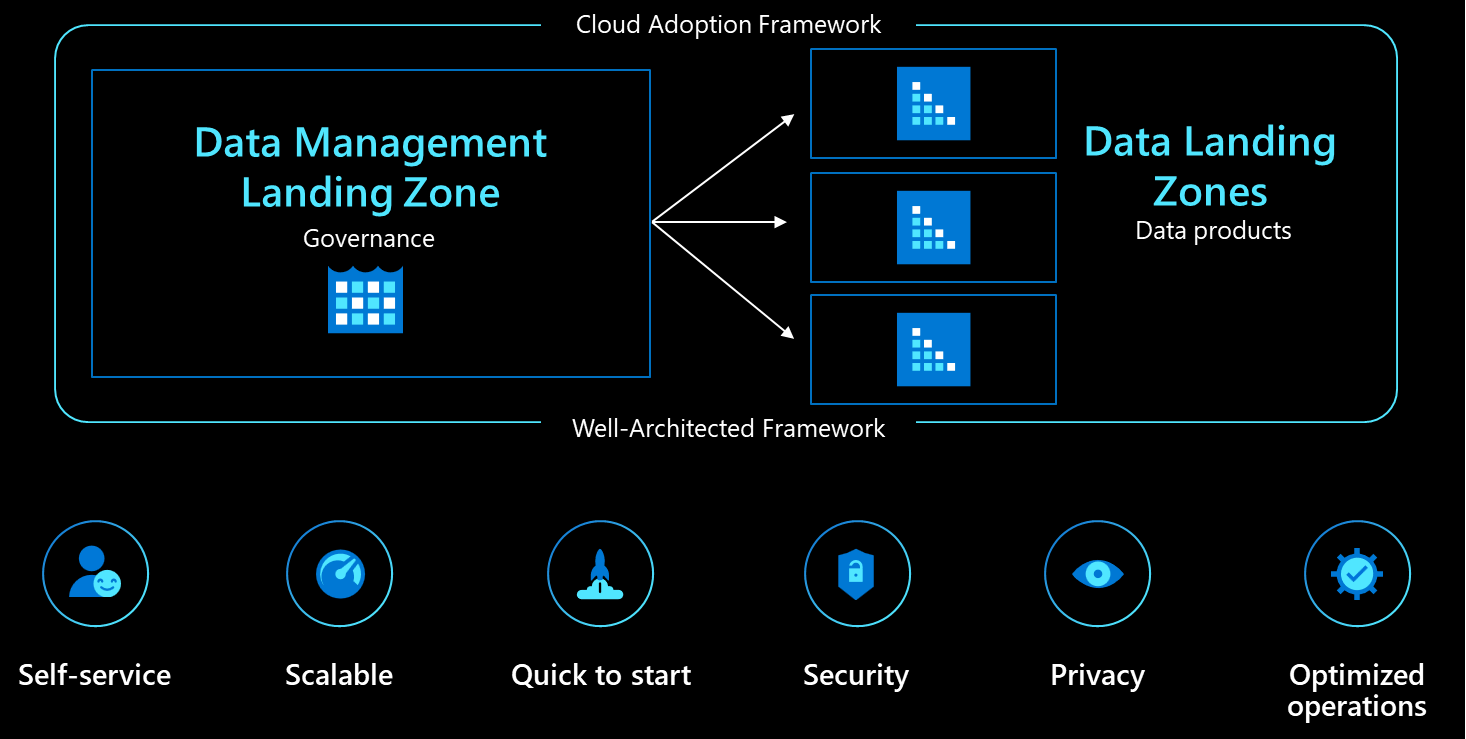Viewport: 1466px width, 739px height.
Task: Click the Optimized operations label
Action: pos(1357,691)
